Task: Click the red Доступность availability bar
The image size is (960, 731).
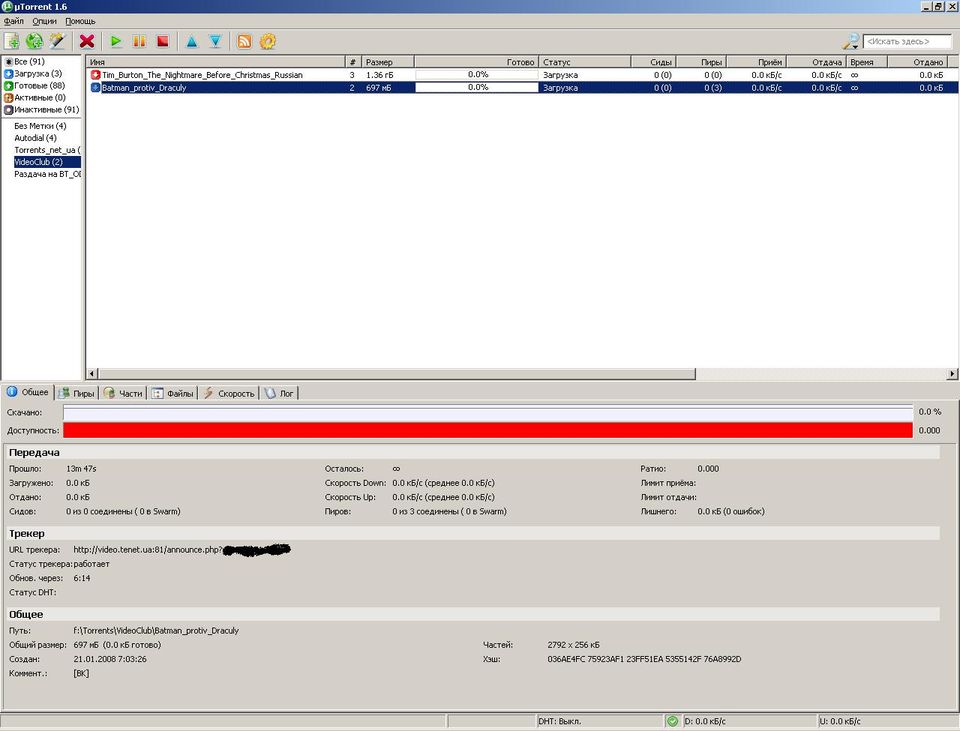Action: pos(488,430)
